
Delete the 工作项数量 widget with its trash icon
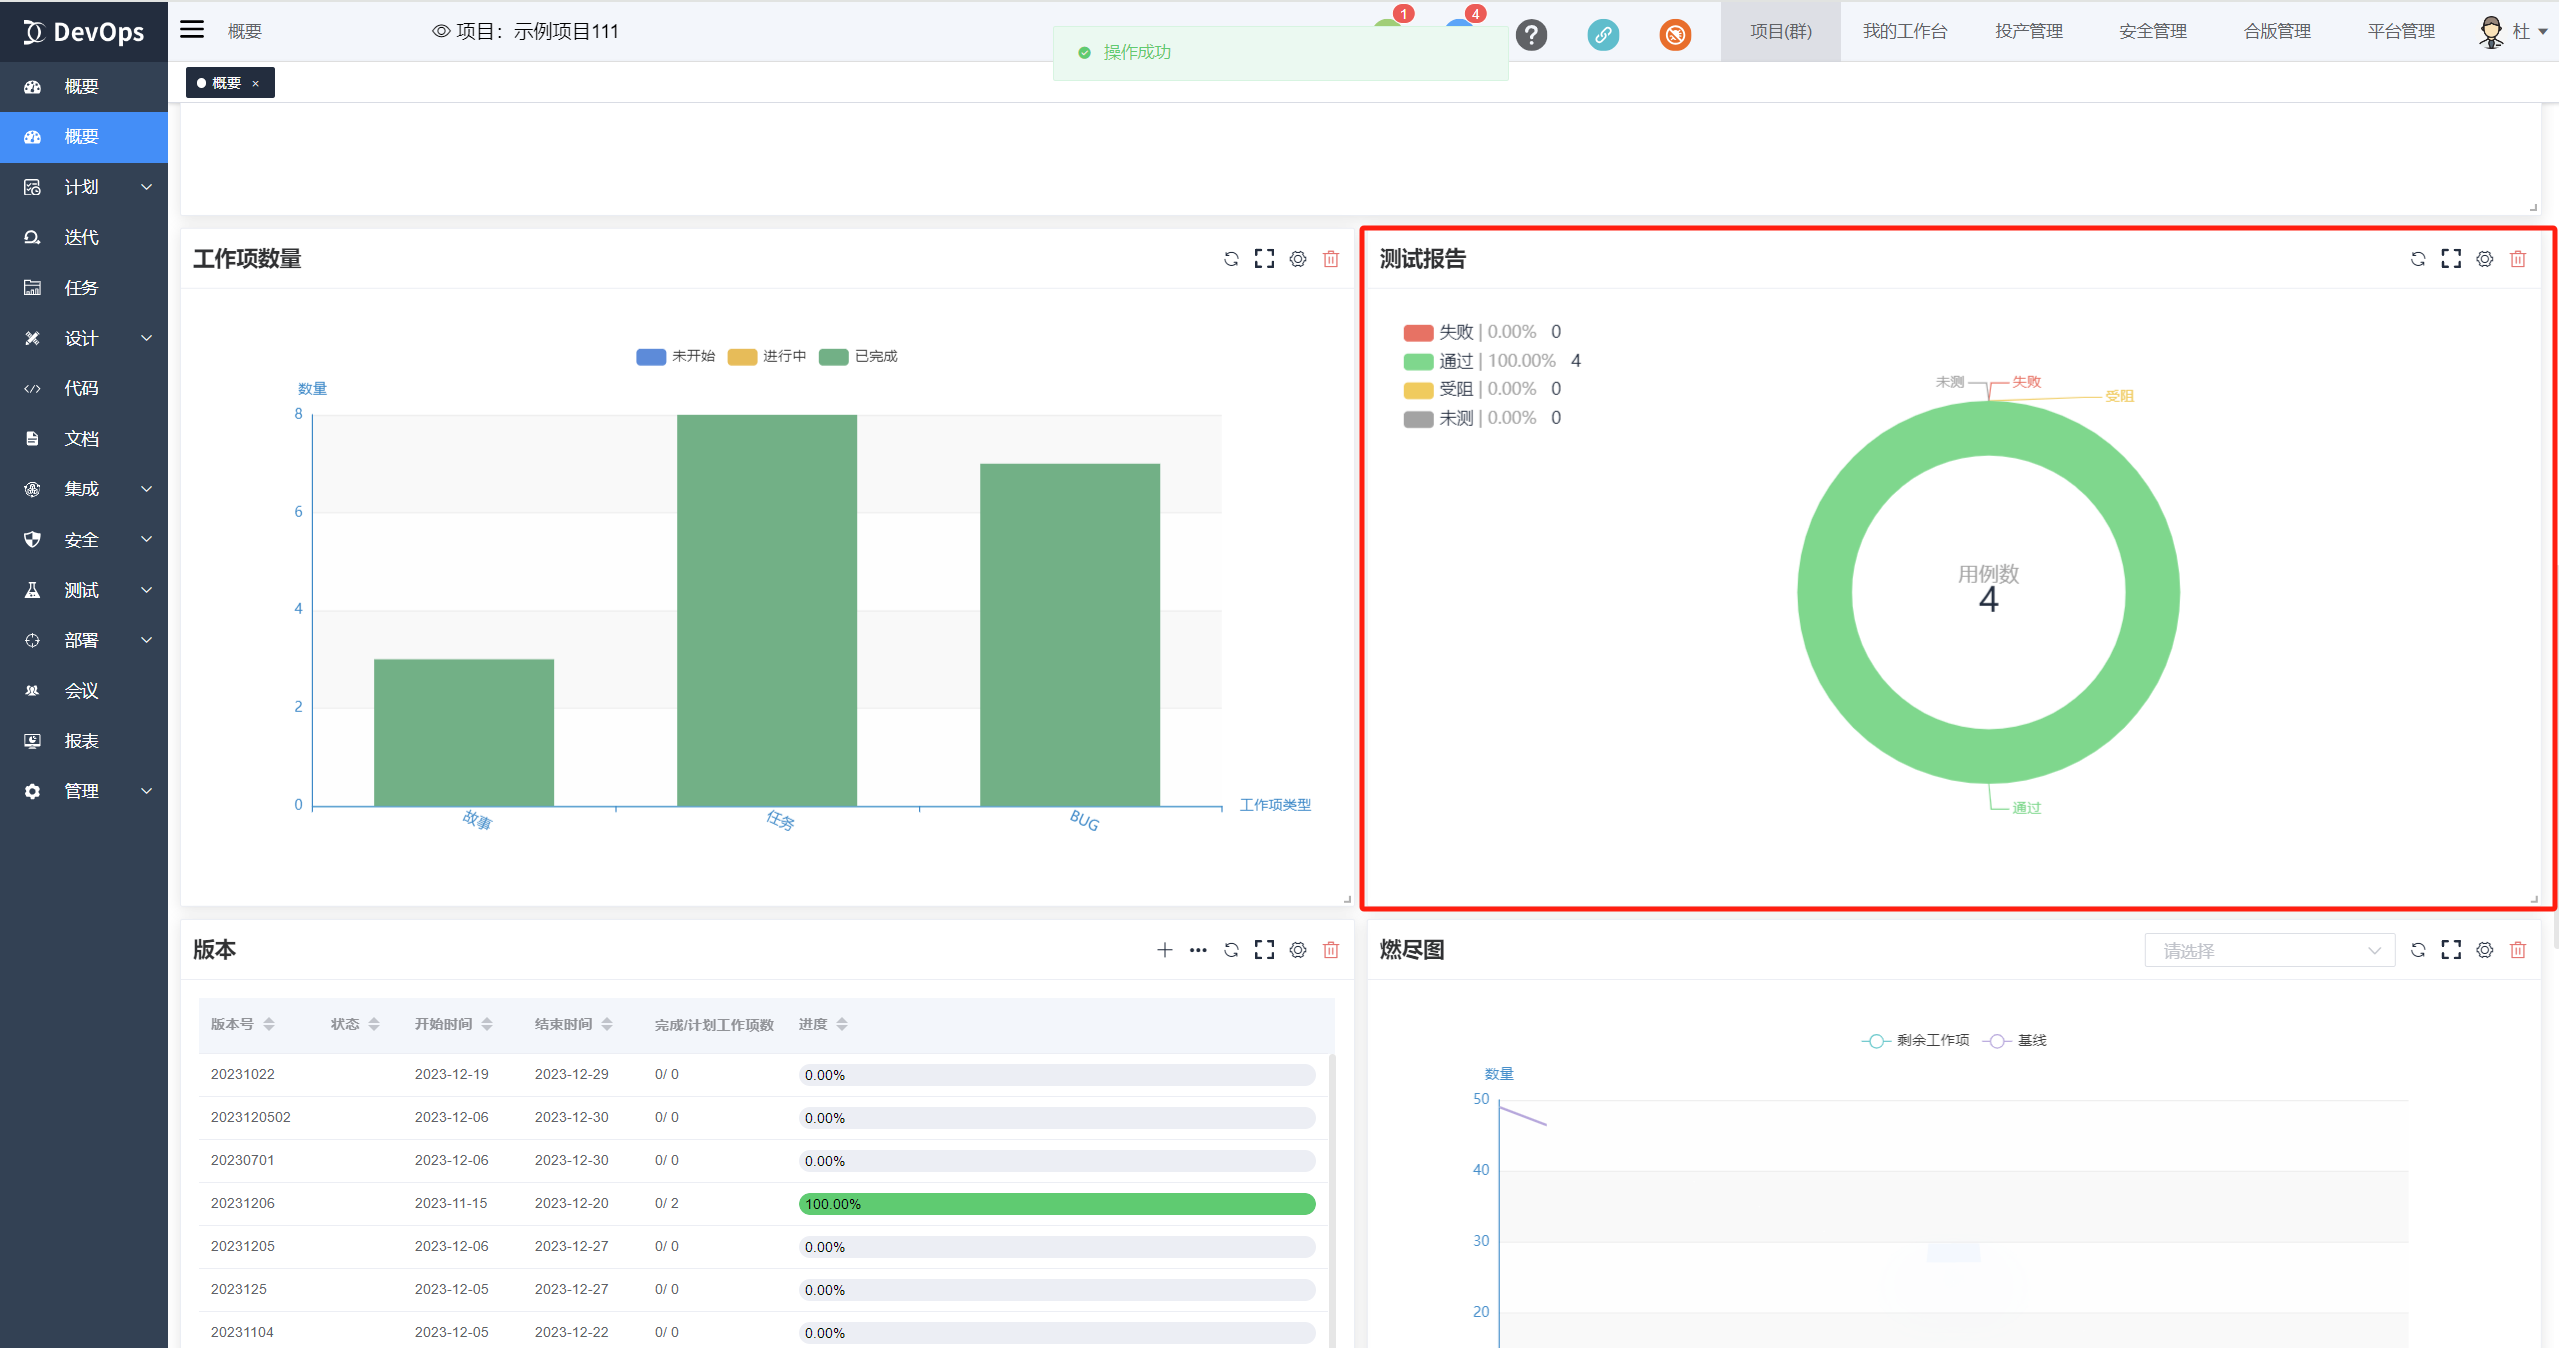click(x=1331, y=259)
